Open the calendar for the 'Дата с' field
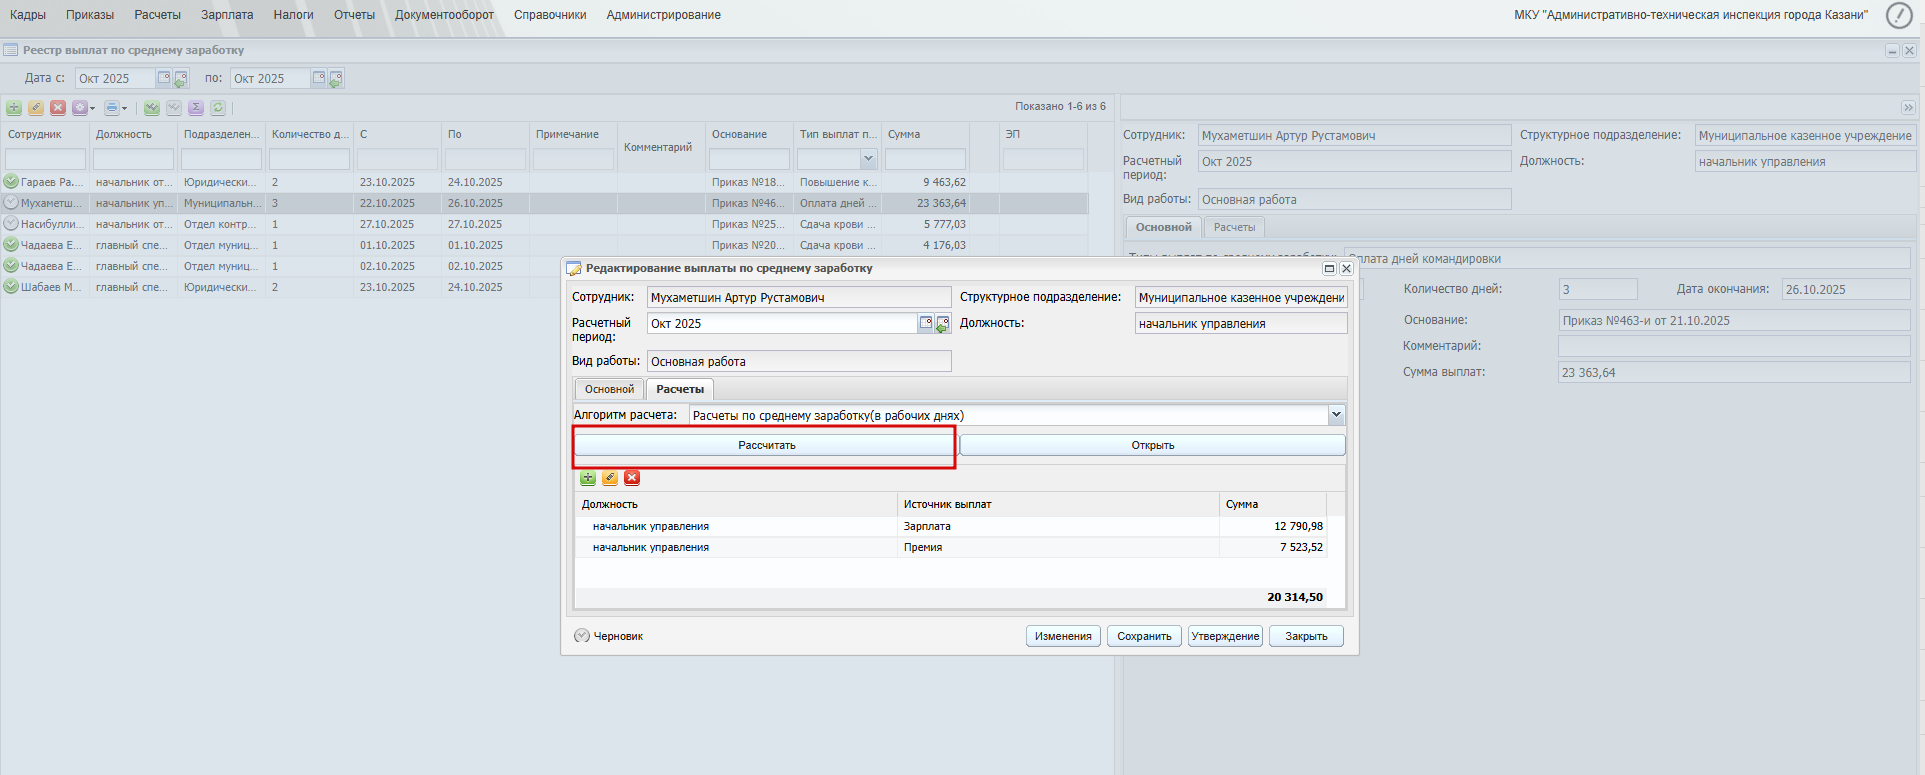1925x775 pixels. pyautogui.click(x=164, y=78)
